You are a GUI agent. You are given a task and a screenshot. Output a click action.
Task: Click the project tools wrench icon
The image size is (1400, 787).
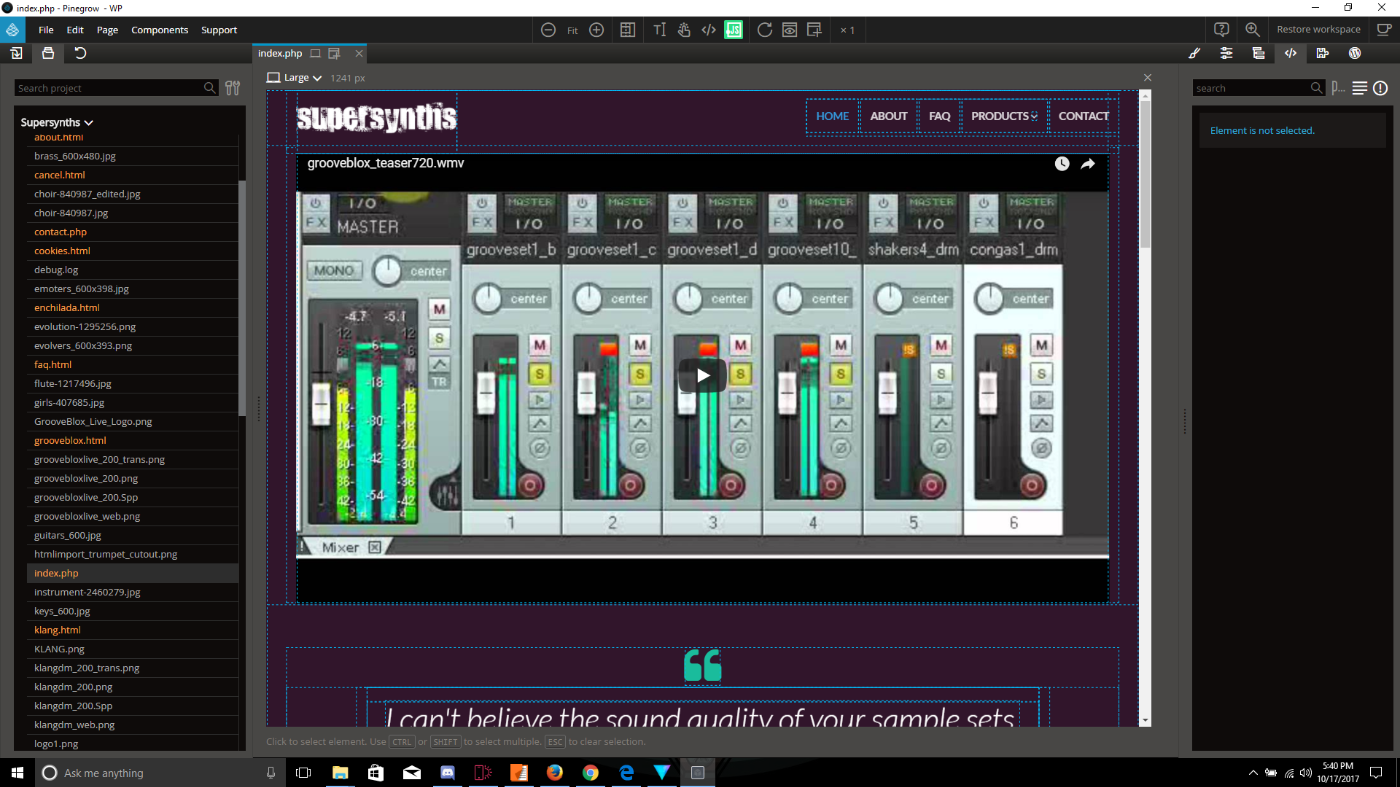(233, 88)
